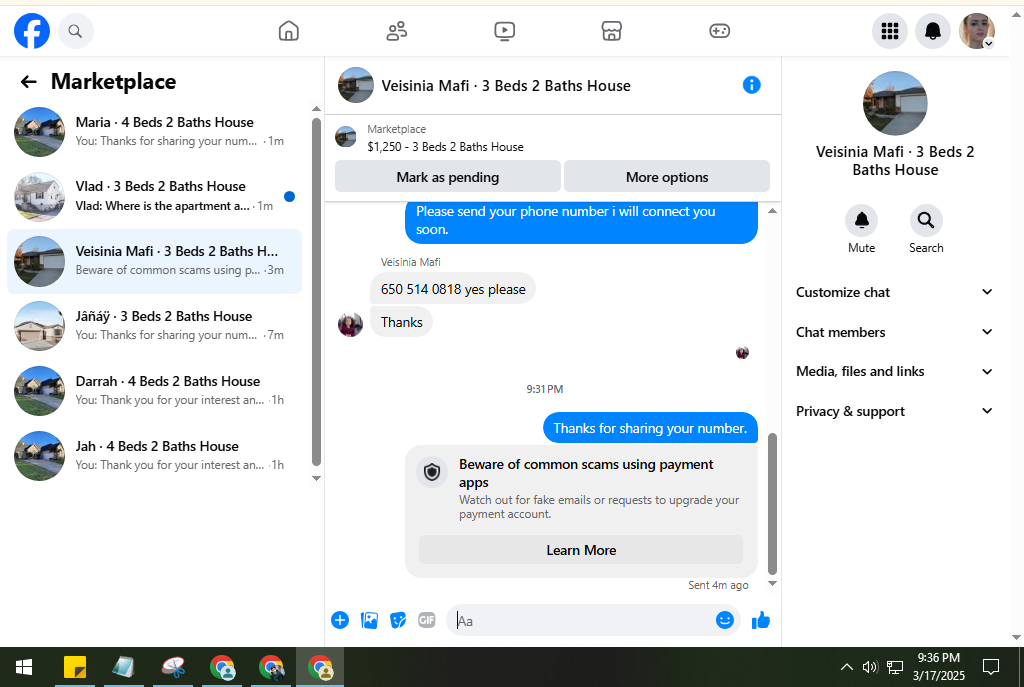Open Maria 4 Beds 2 Baths conversation
Viewport: 1024px width, 687px height.
[x=154, y=132]
